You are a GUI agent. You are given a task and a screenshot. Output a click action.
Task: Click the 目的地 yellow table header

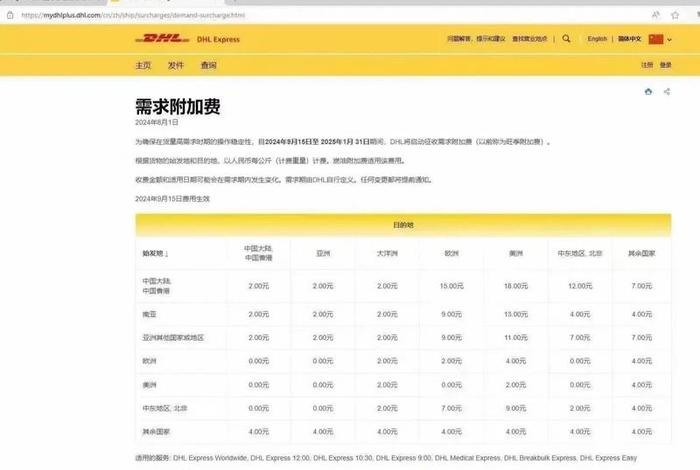(x=403, y=225)
